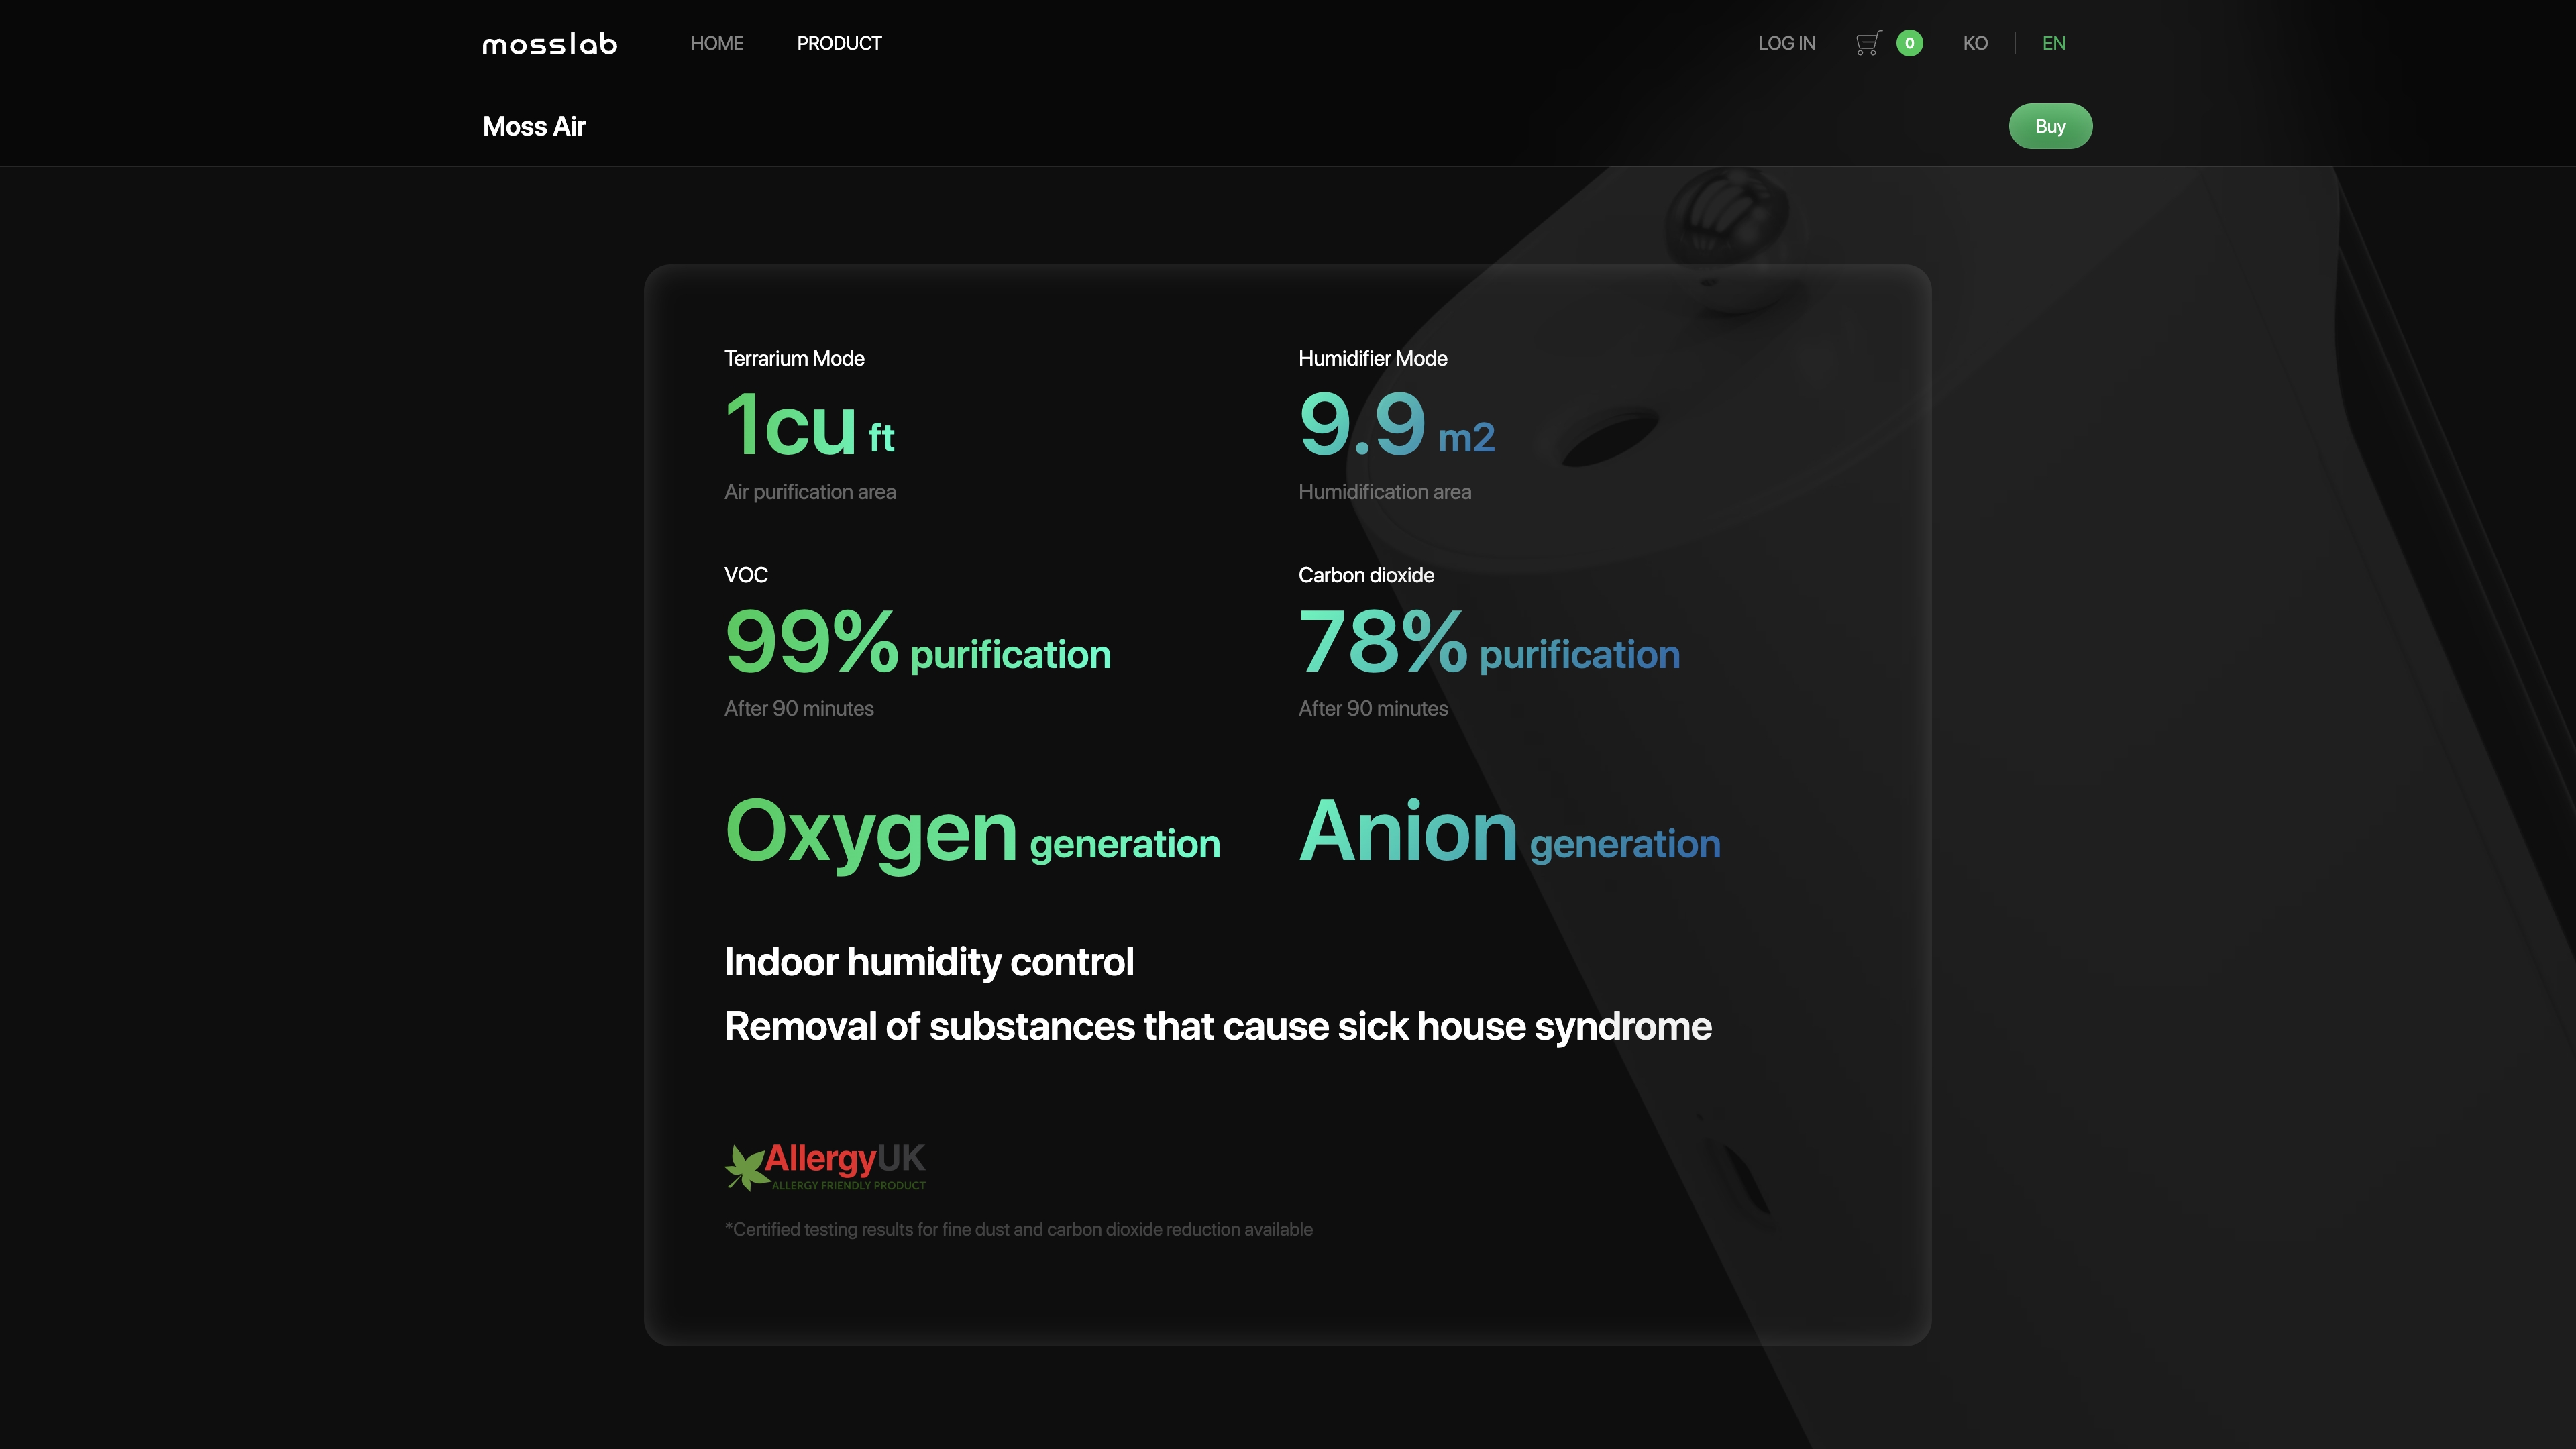Click the sick house syndrome line
Viewport: 2576px width, 1449px height.
click(1217, 1027)
